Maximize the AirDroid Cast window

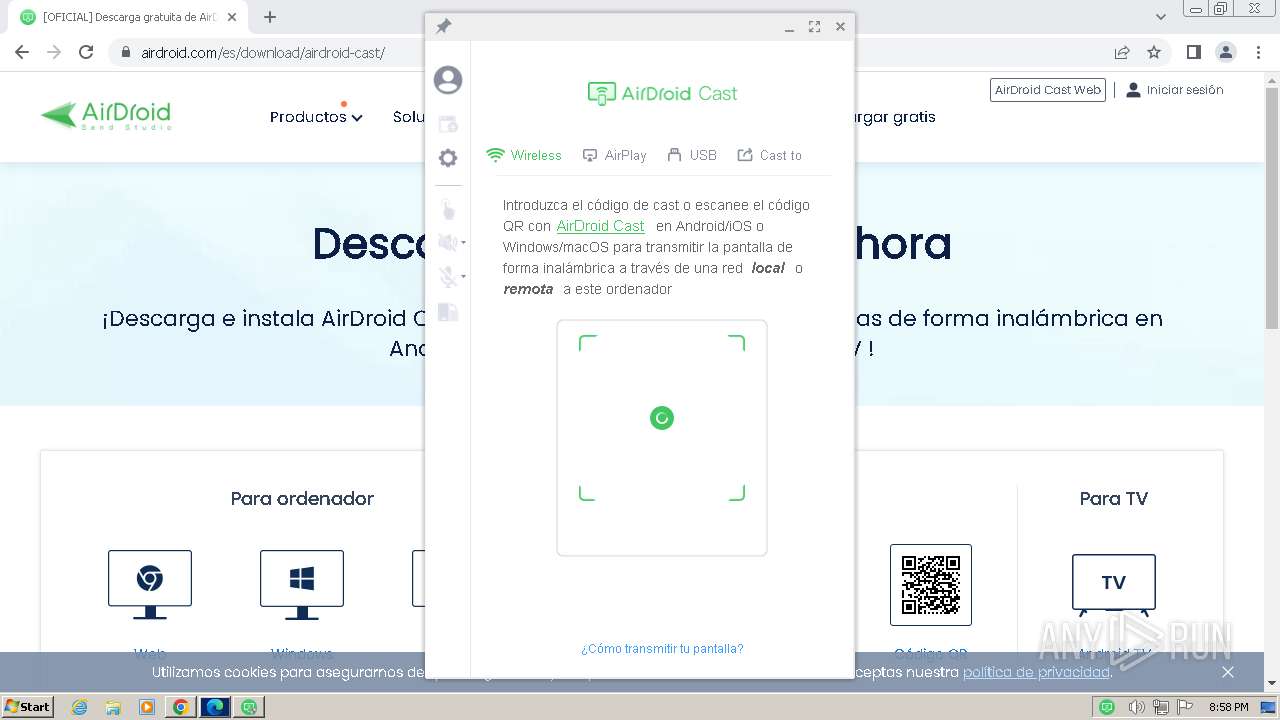[814, 27]
